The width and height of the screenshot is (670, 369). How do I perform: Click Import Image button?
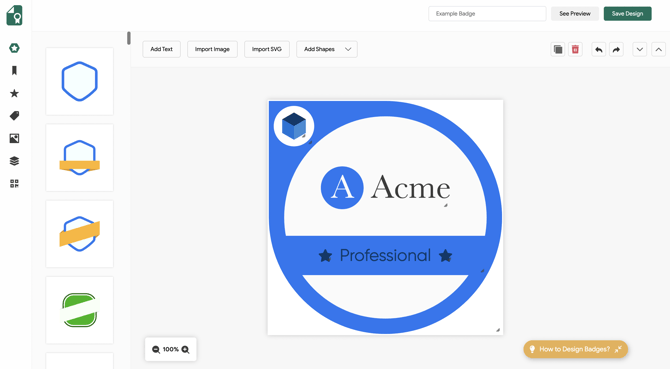[x=212, y=49]
